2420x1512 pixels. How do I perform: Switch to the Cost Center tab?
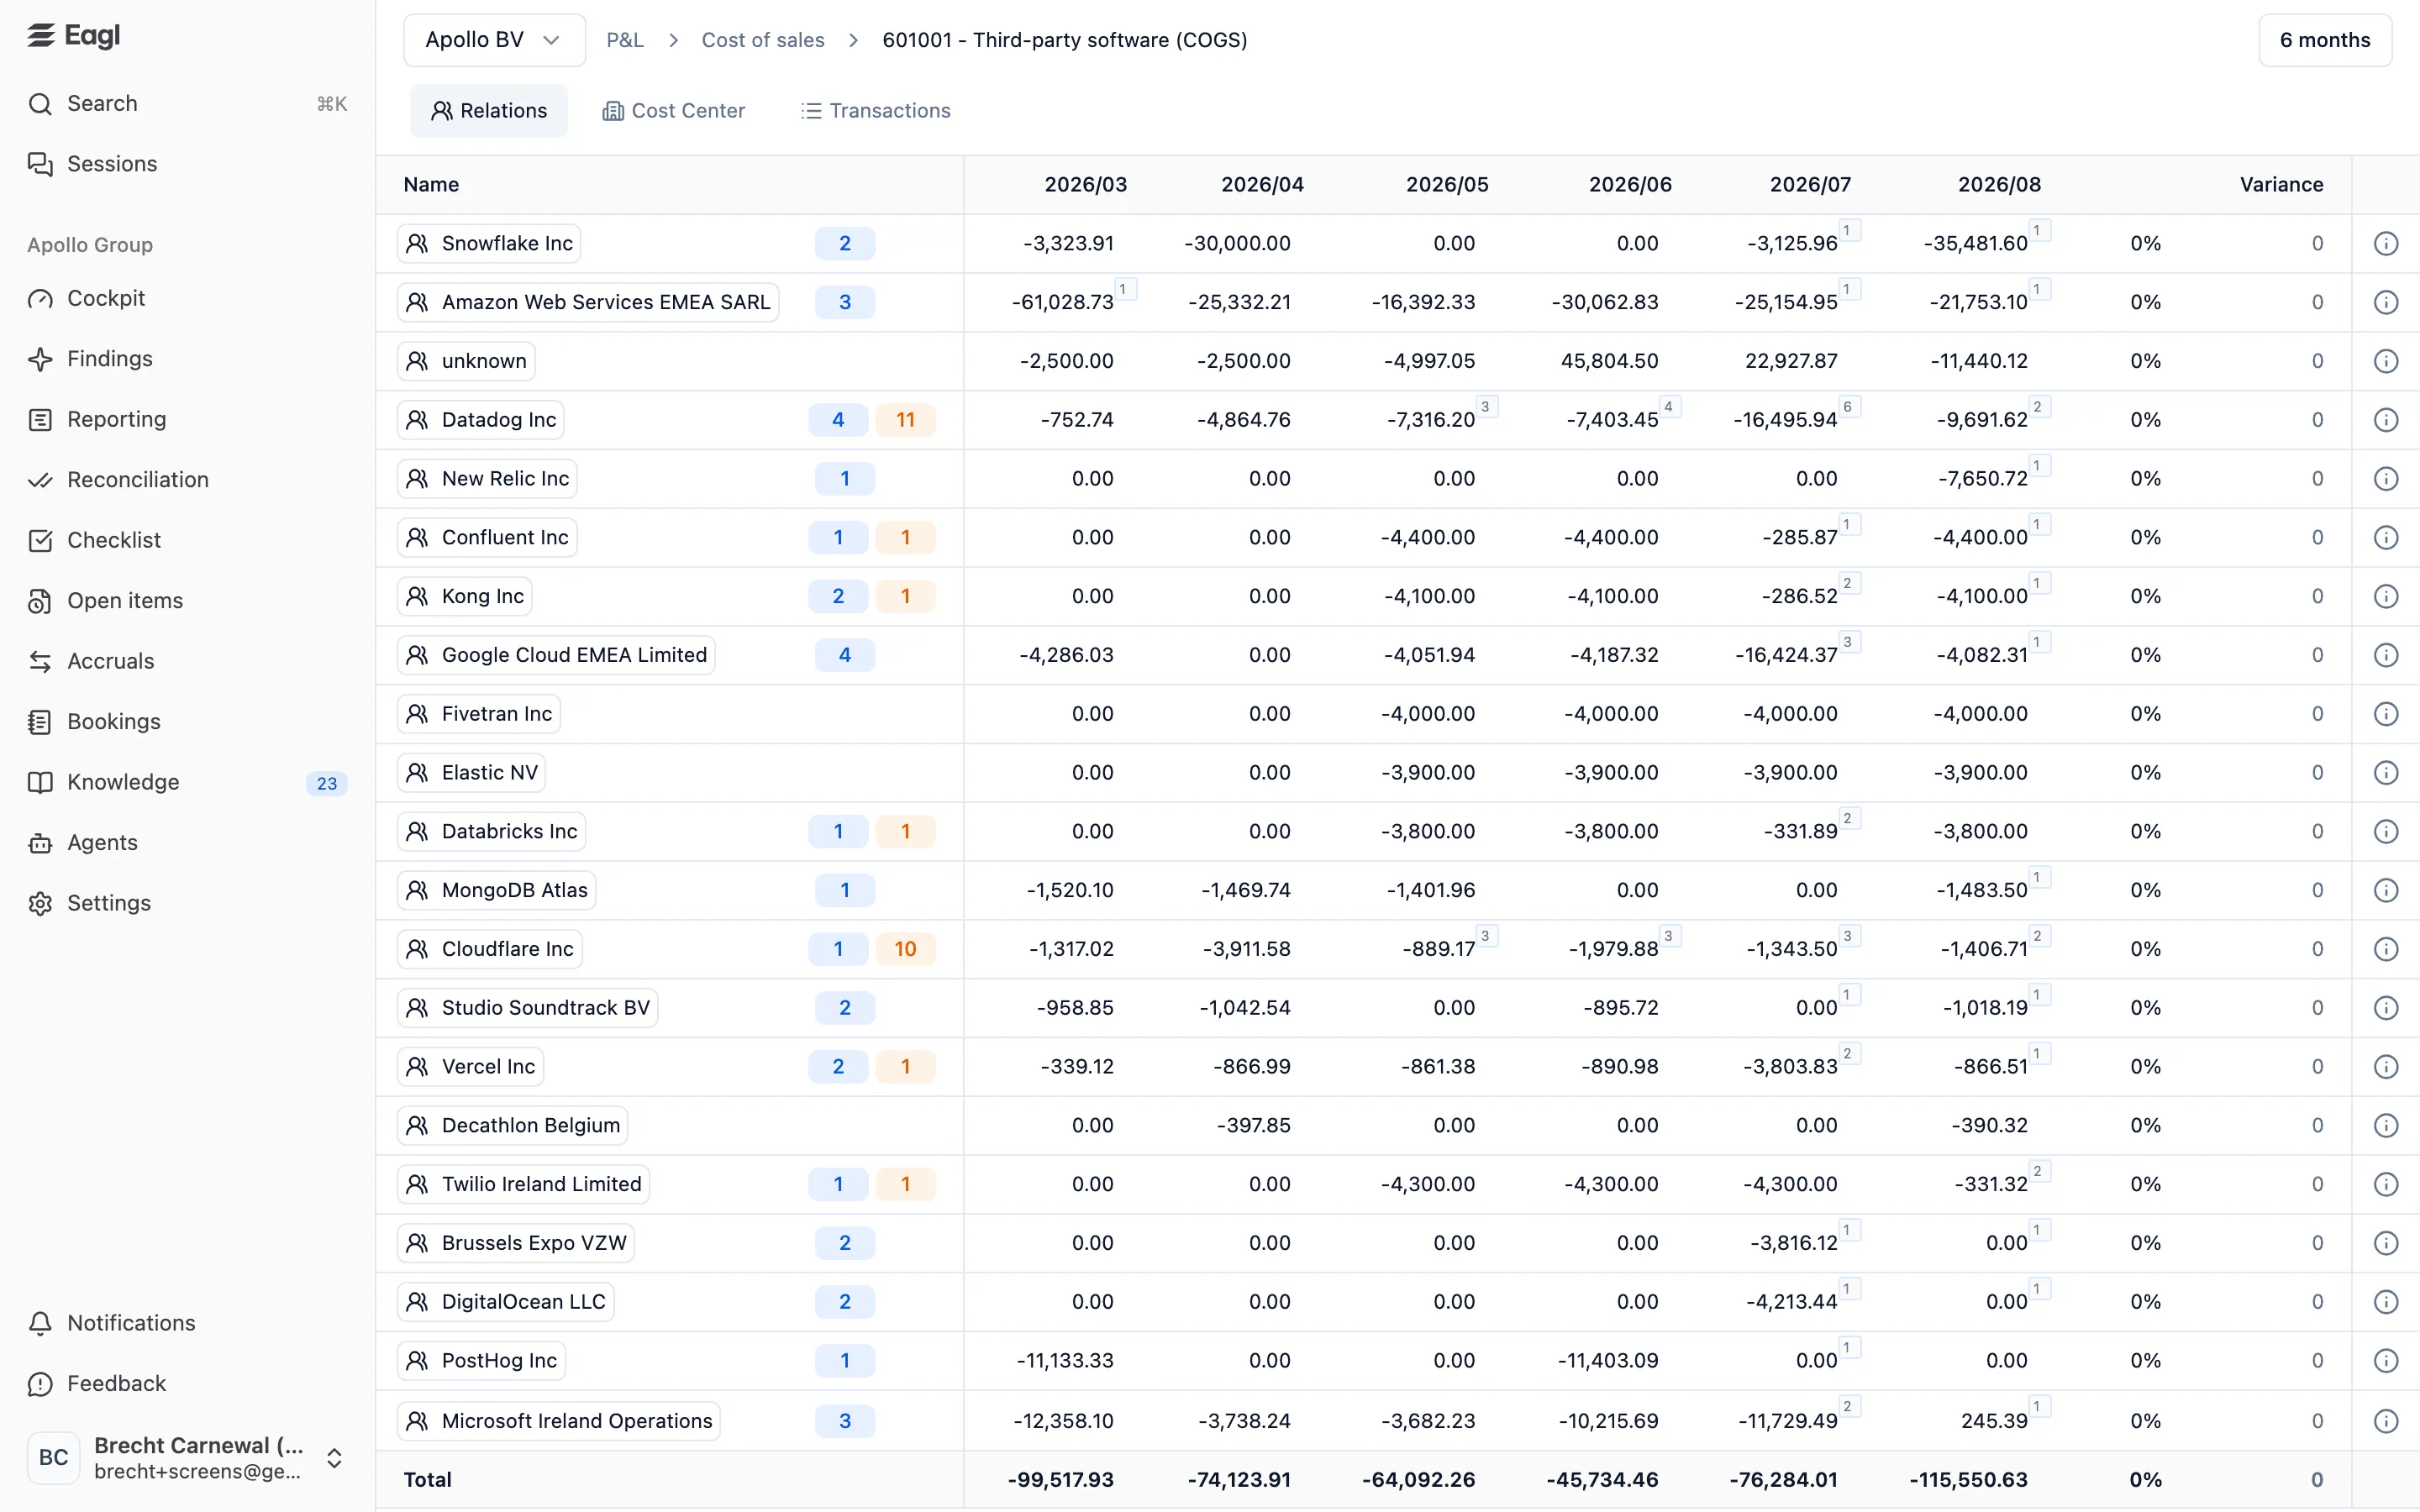pyautogui.click(x=674, y=111)
